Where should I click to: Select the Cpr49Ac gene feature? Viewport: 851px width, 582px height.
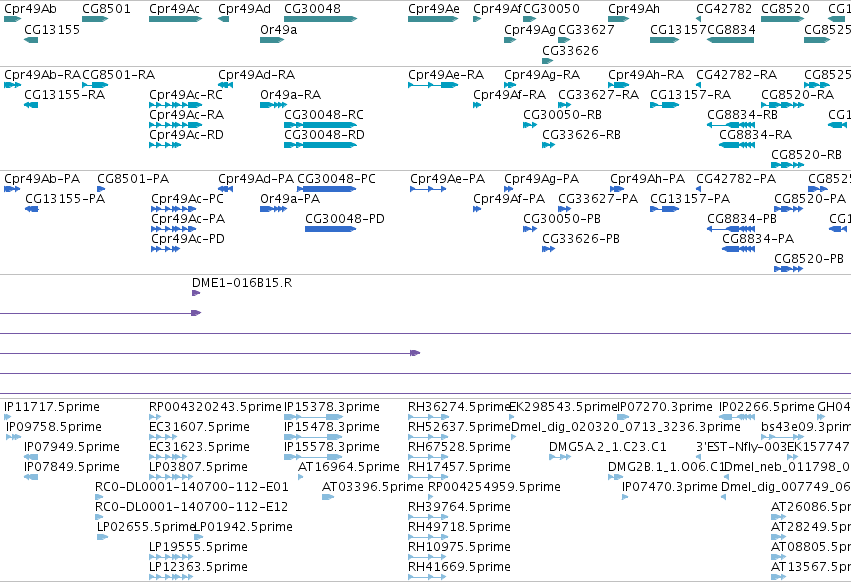[x=175, y=19]
